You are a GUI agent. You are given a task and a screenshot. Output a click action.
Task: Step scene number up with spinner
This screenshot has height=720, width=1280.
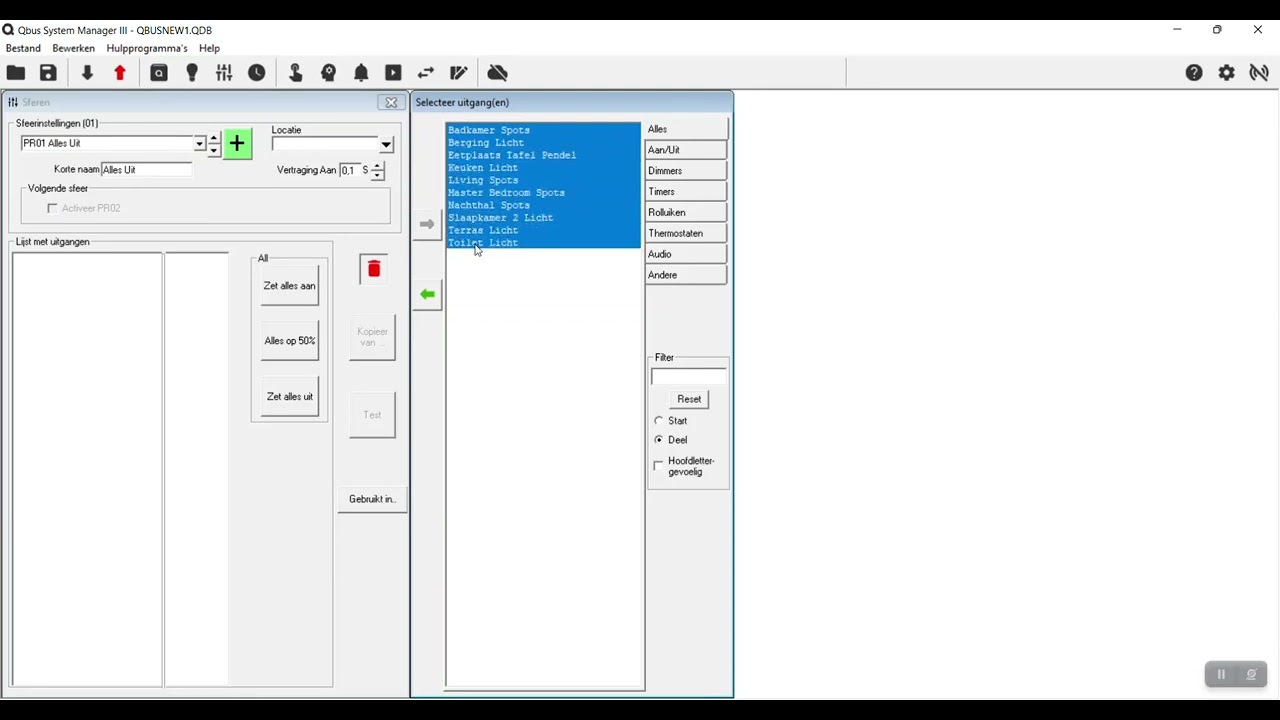point(214,139)
